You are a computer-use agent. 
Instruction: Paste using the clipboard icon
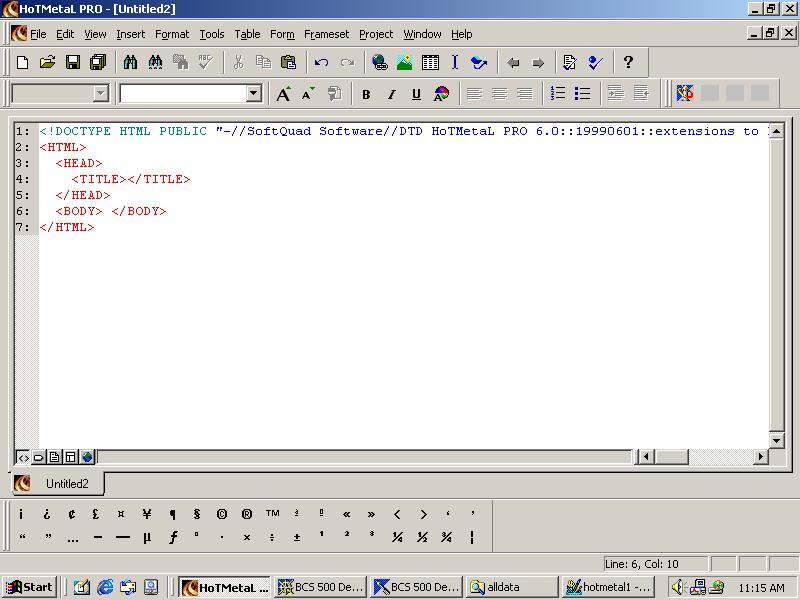click(288, 63)
